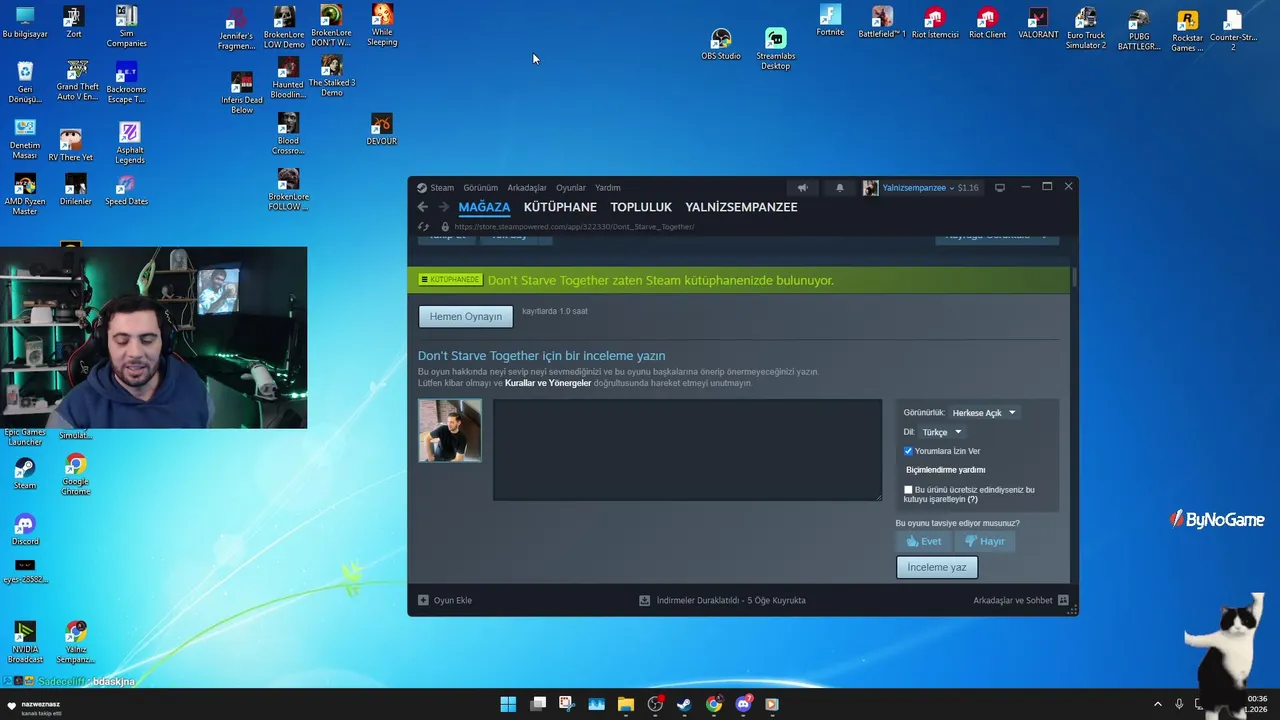Click the Steam page vertical scrollbar
This screenshot has width=1280, height=720.
click(x=1074, y=278)
